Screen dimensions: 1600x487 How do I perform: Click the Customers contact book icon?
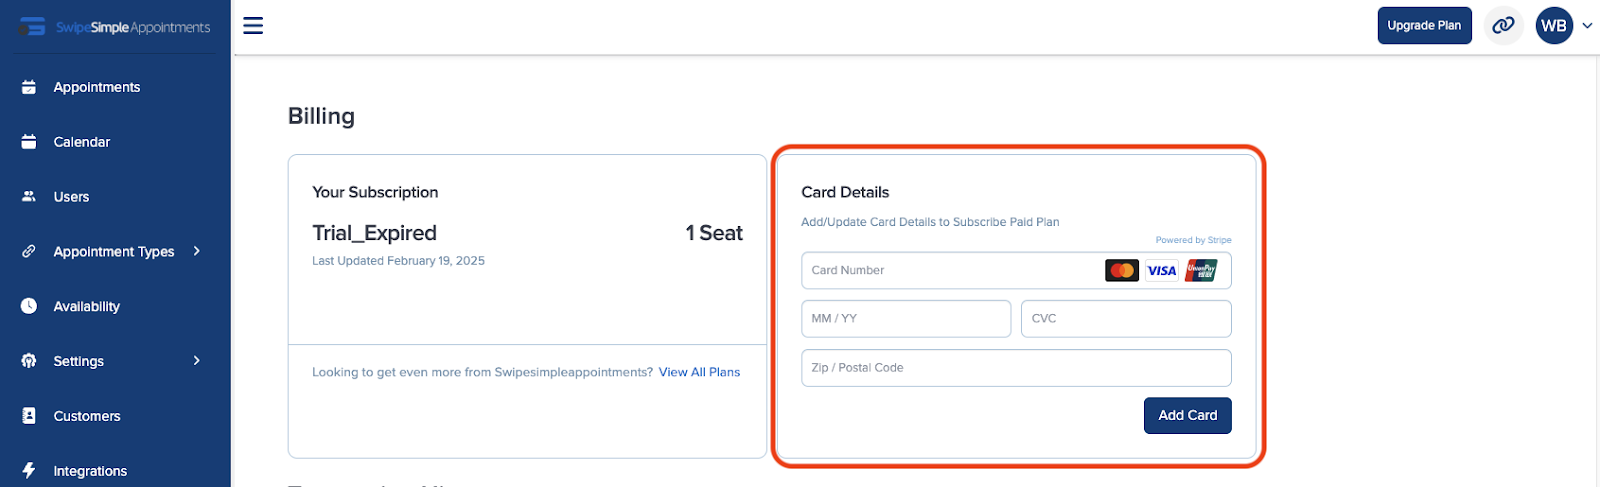pos(29,416)
